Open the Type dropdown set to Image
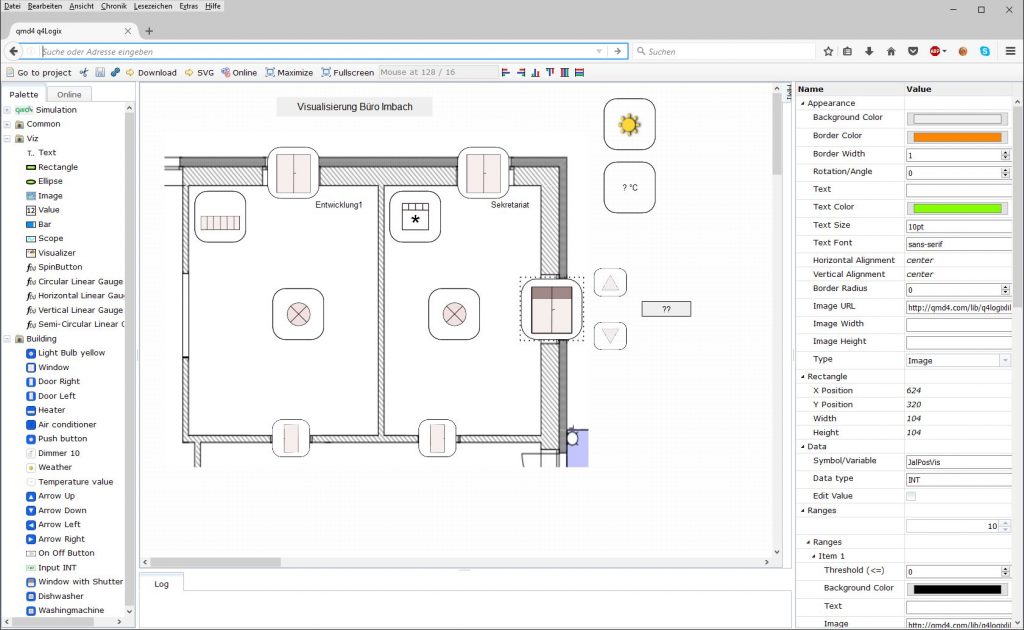Screen dimensions: 1024x630 point(958,360)
